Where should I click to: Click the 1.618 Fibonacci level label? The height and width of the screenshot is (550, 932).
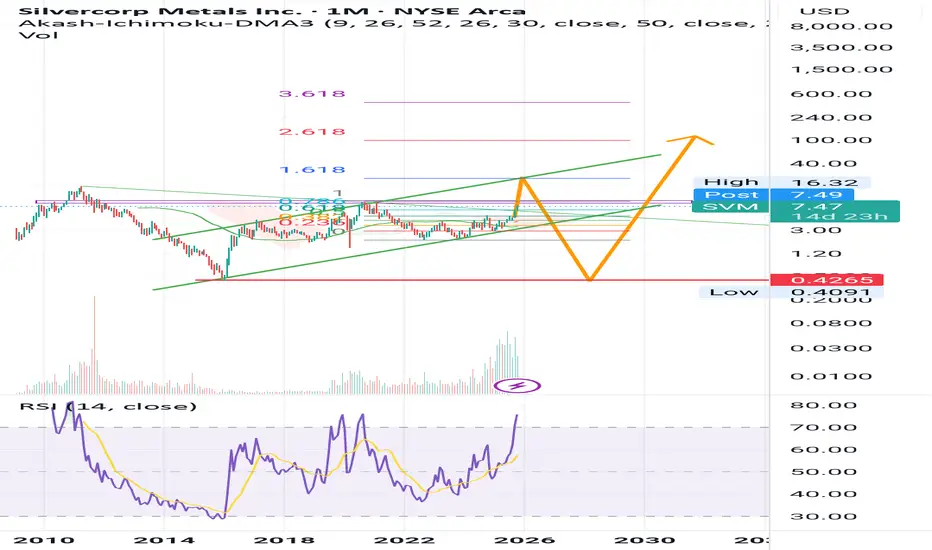pyautogui.click(x=312, y=170)
